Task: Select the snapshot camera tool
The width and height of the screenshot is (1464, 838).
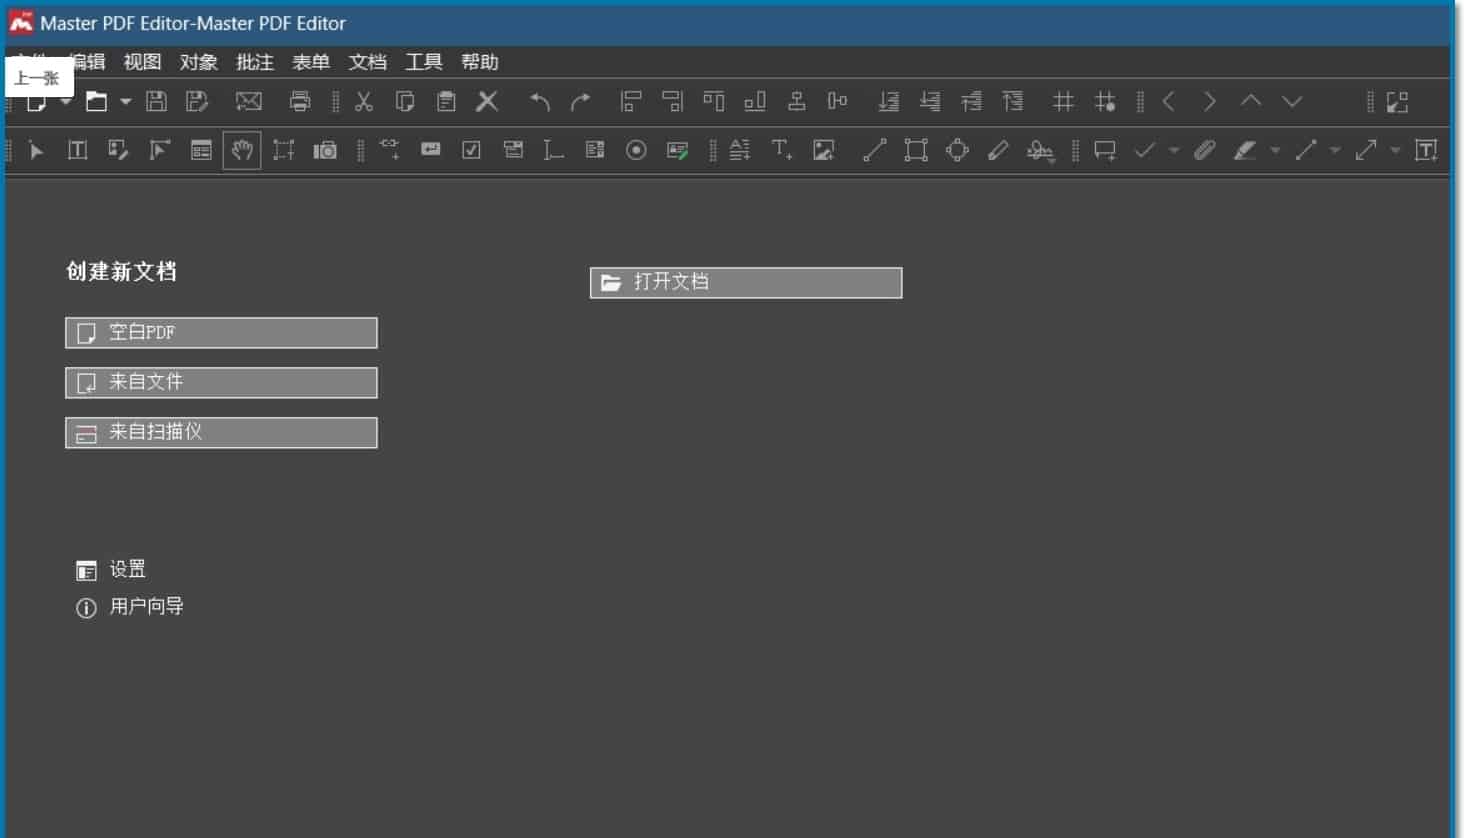Action: [x=325, y=151]
